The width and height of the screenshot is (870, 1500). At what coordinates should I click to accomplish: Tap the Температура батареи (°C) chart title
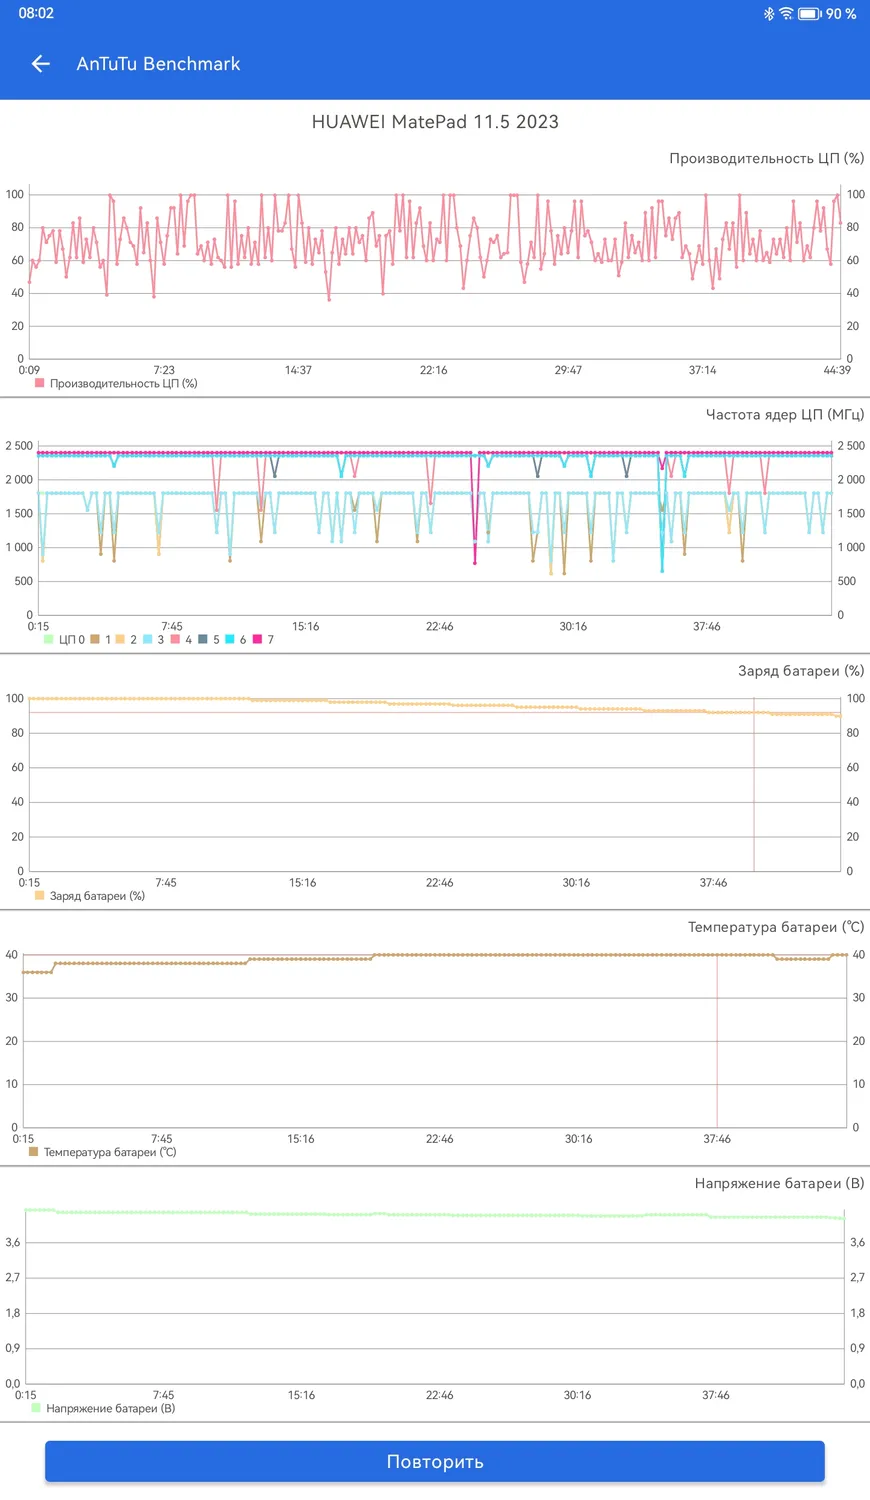pyautogui.click(x=776, y=927)
